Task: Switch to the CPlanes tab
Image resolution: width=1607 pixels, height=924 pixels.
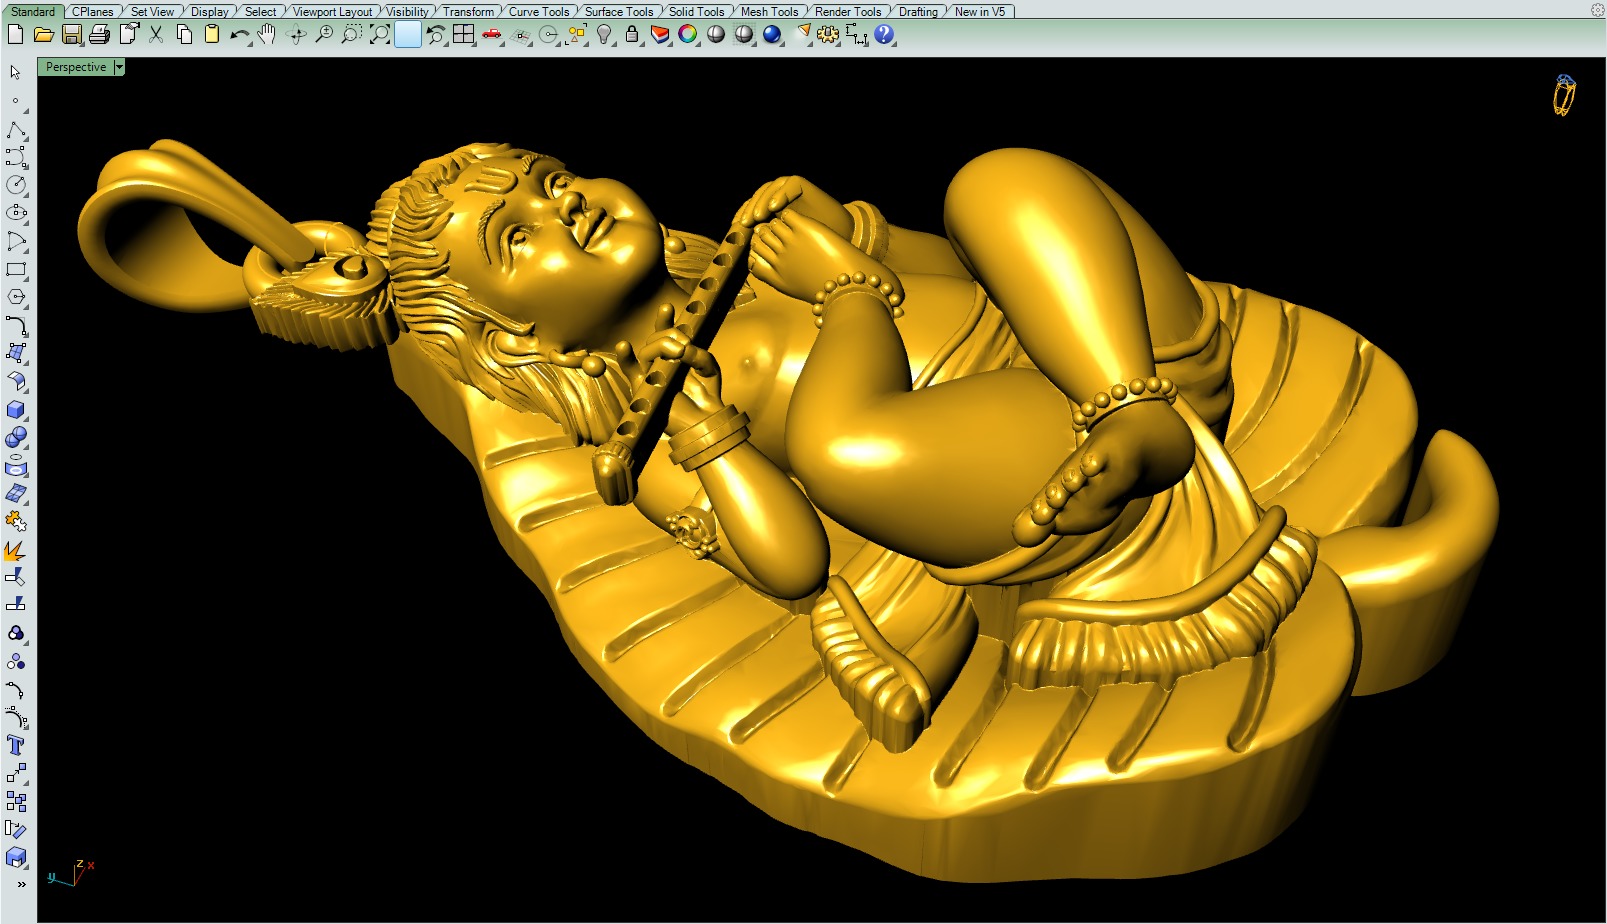Action: (92, 12)
